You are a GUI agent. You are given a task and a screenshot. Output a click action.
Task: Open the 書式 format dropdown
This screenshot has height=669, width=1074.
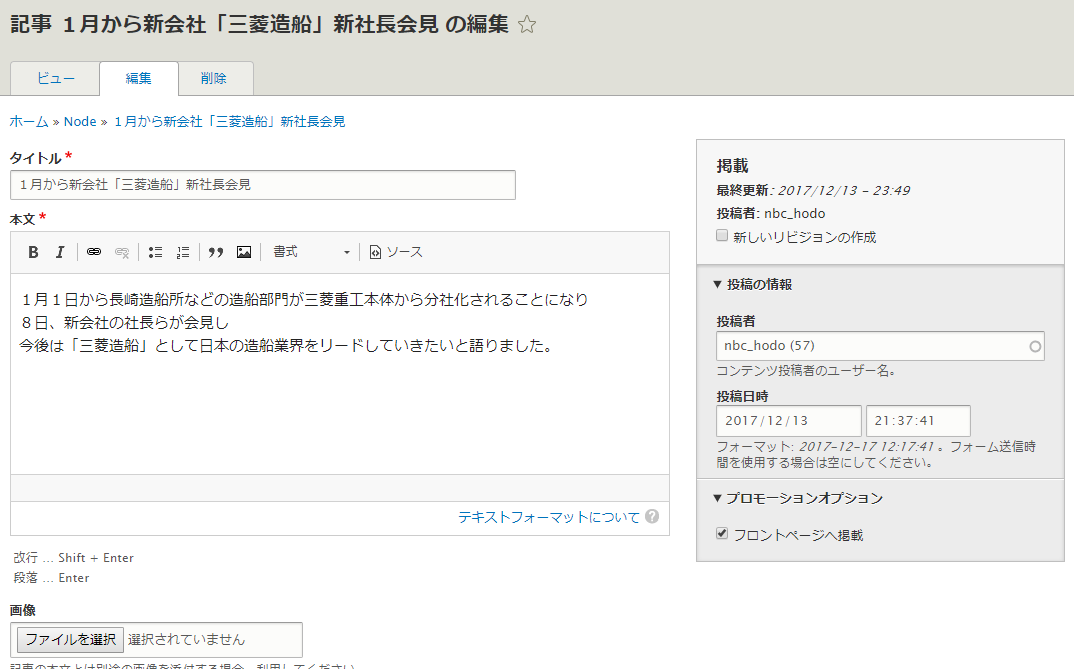coord(312,252)
